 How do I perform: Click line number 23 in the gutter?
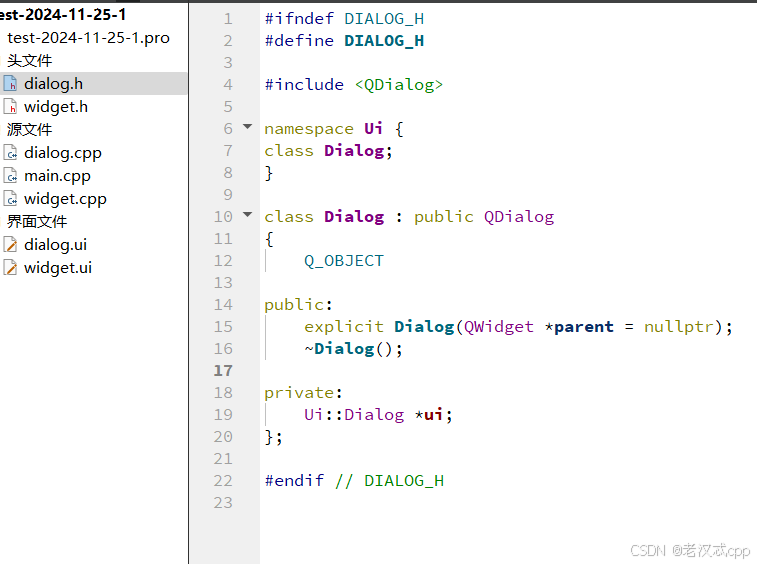coord(223,503)
